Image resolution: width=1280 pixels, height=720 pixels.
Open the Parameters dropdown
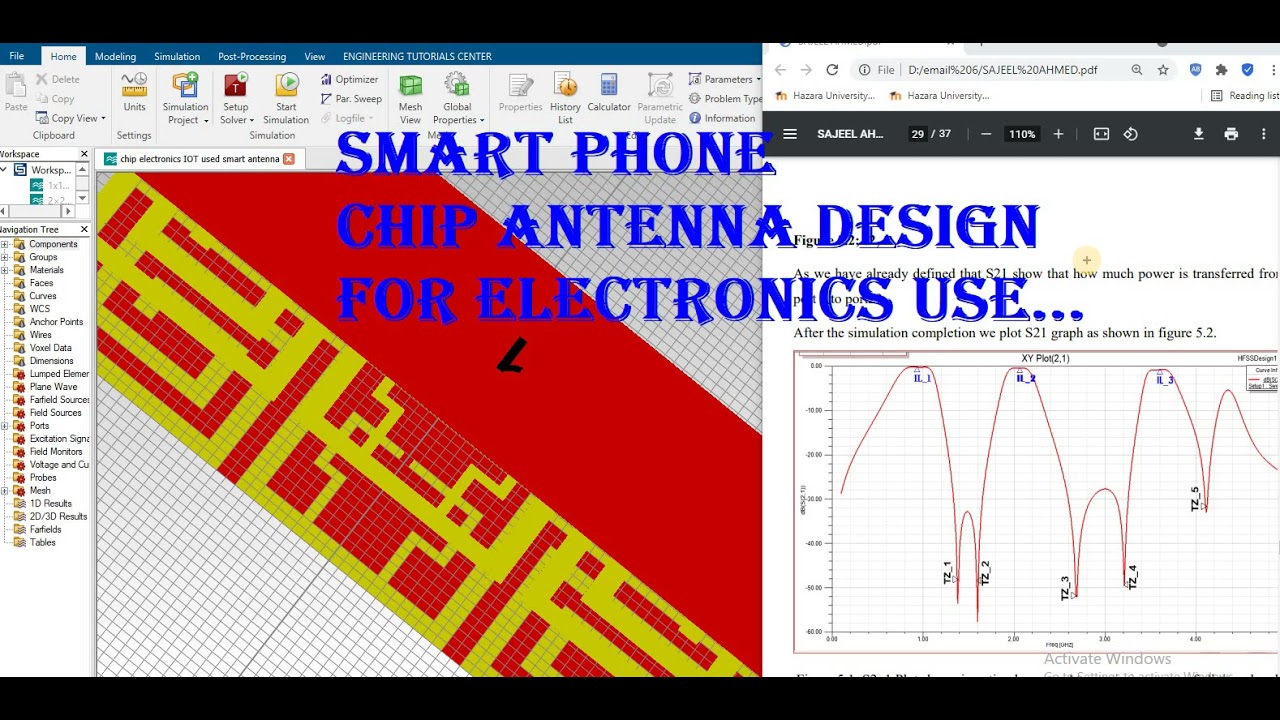click(724, 79)
